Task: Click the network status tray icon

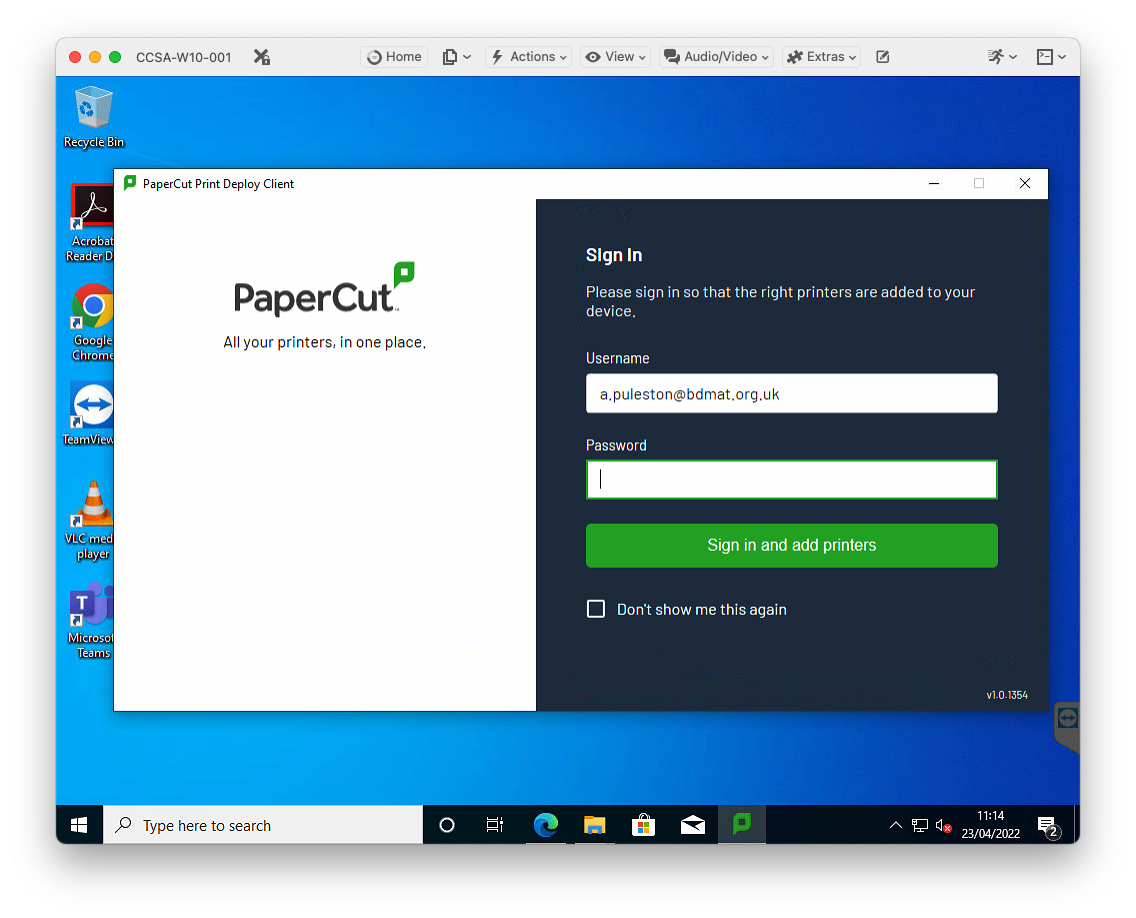Action: 919,825
